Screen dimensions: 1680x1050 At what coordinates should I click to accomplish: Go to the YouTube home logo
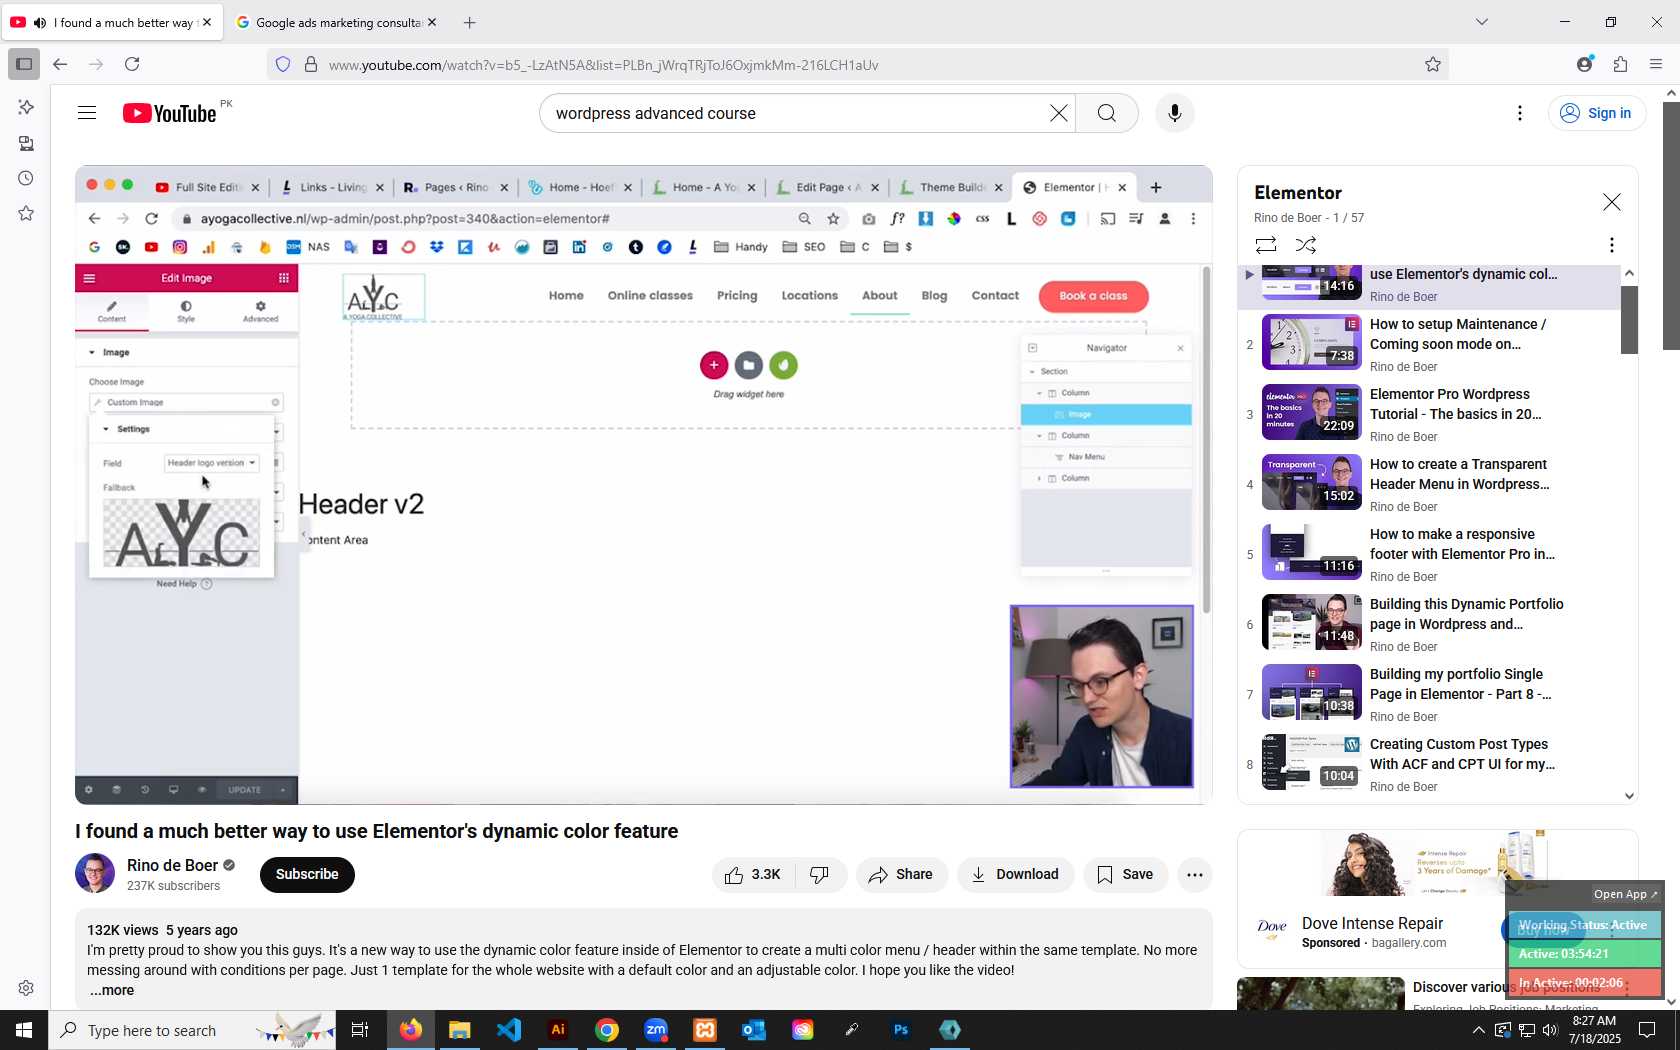click(x=169, y=113)
